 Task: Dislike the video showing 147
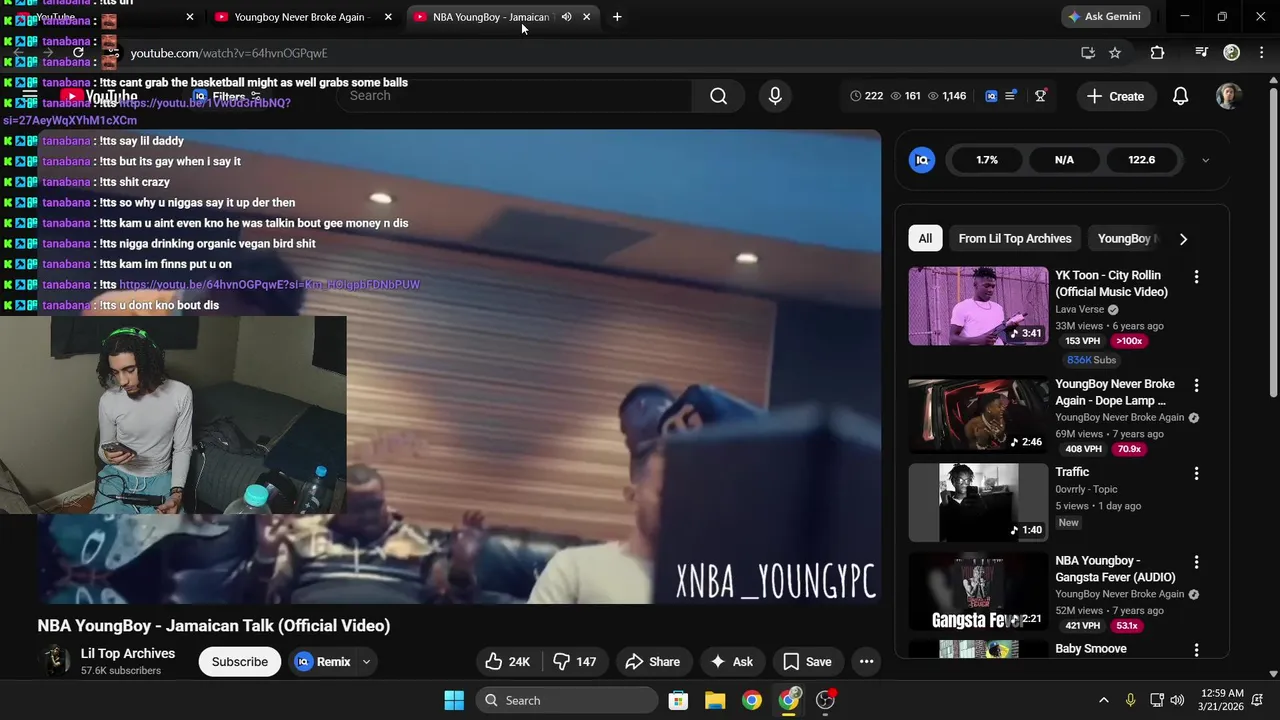pyautogui.click(x=576, y=662)
